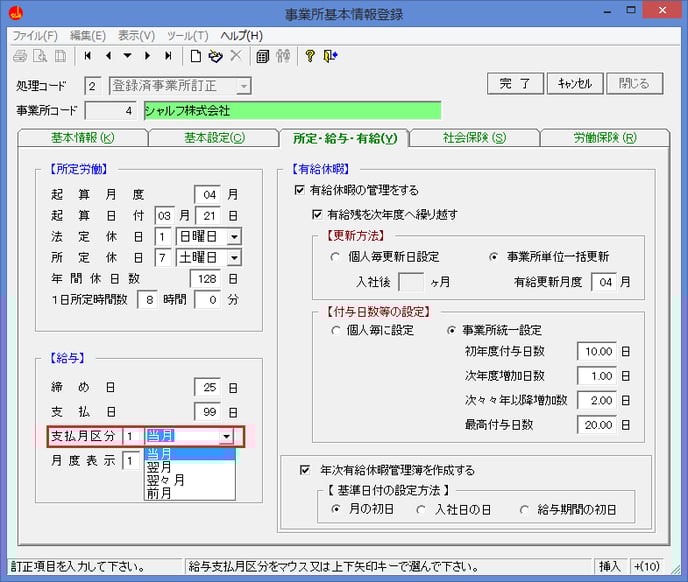This screenshot has height=582, width=688.
Task: Click the 入社後 months field
Action: tap(411, 282)
